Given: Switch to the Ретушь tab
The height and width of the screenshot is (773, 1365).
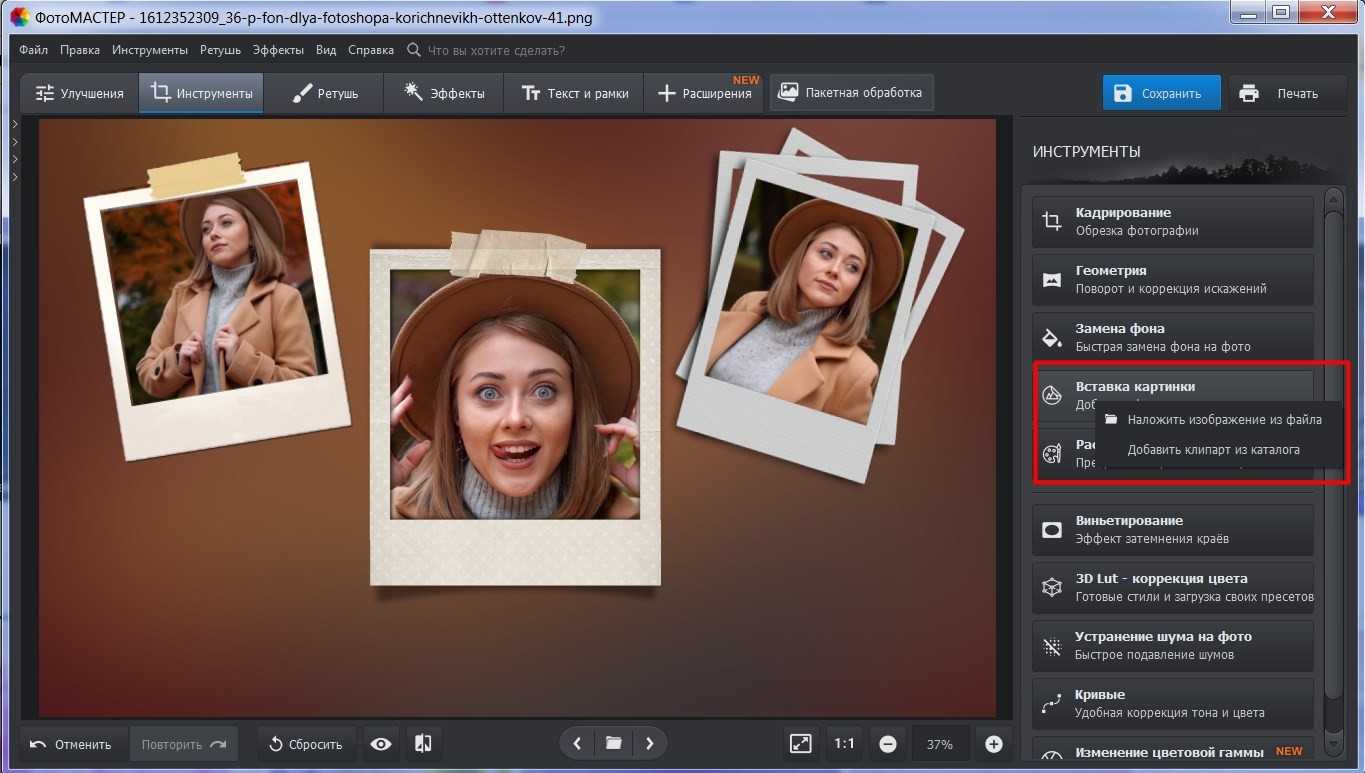Looking at the screenshot, I should (x=325, y=94).
